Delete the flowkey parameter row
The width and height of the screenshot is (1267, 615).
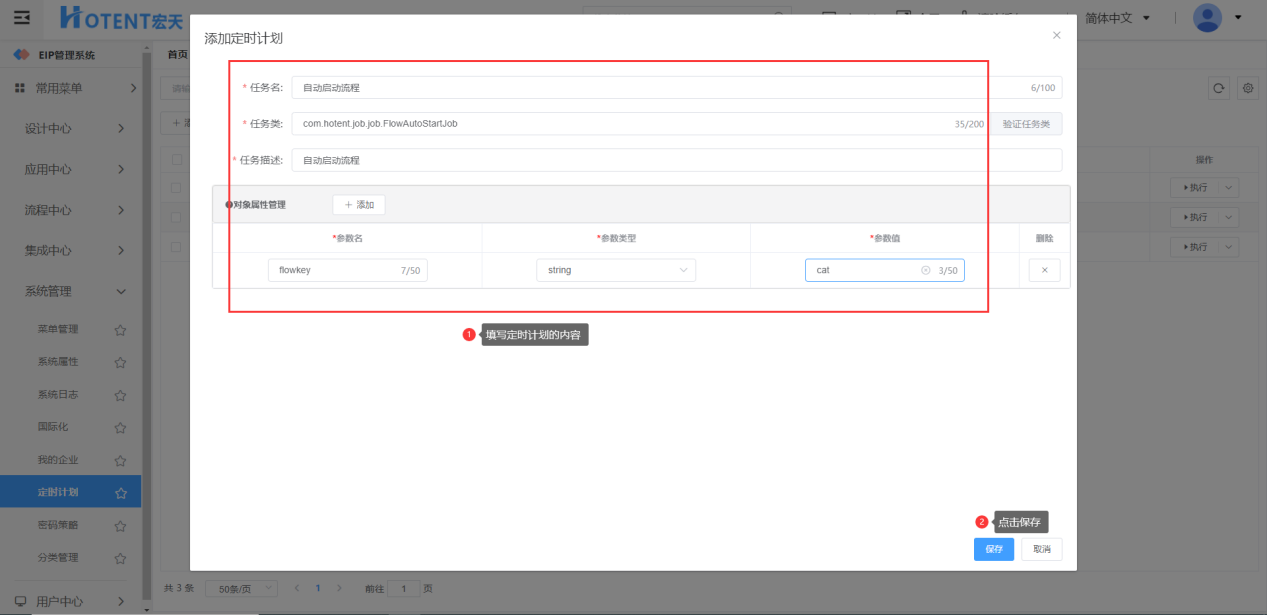pyautogui.click(x=1044, y=270)
